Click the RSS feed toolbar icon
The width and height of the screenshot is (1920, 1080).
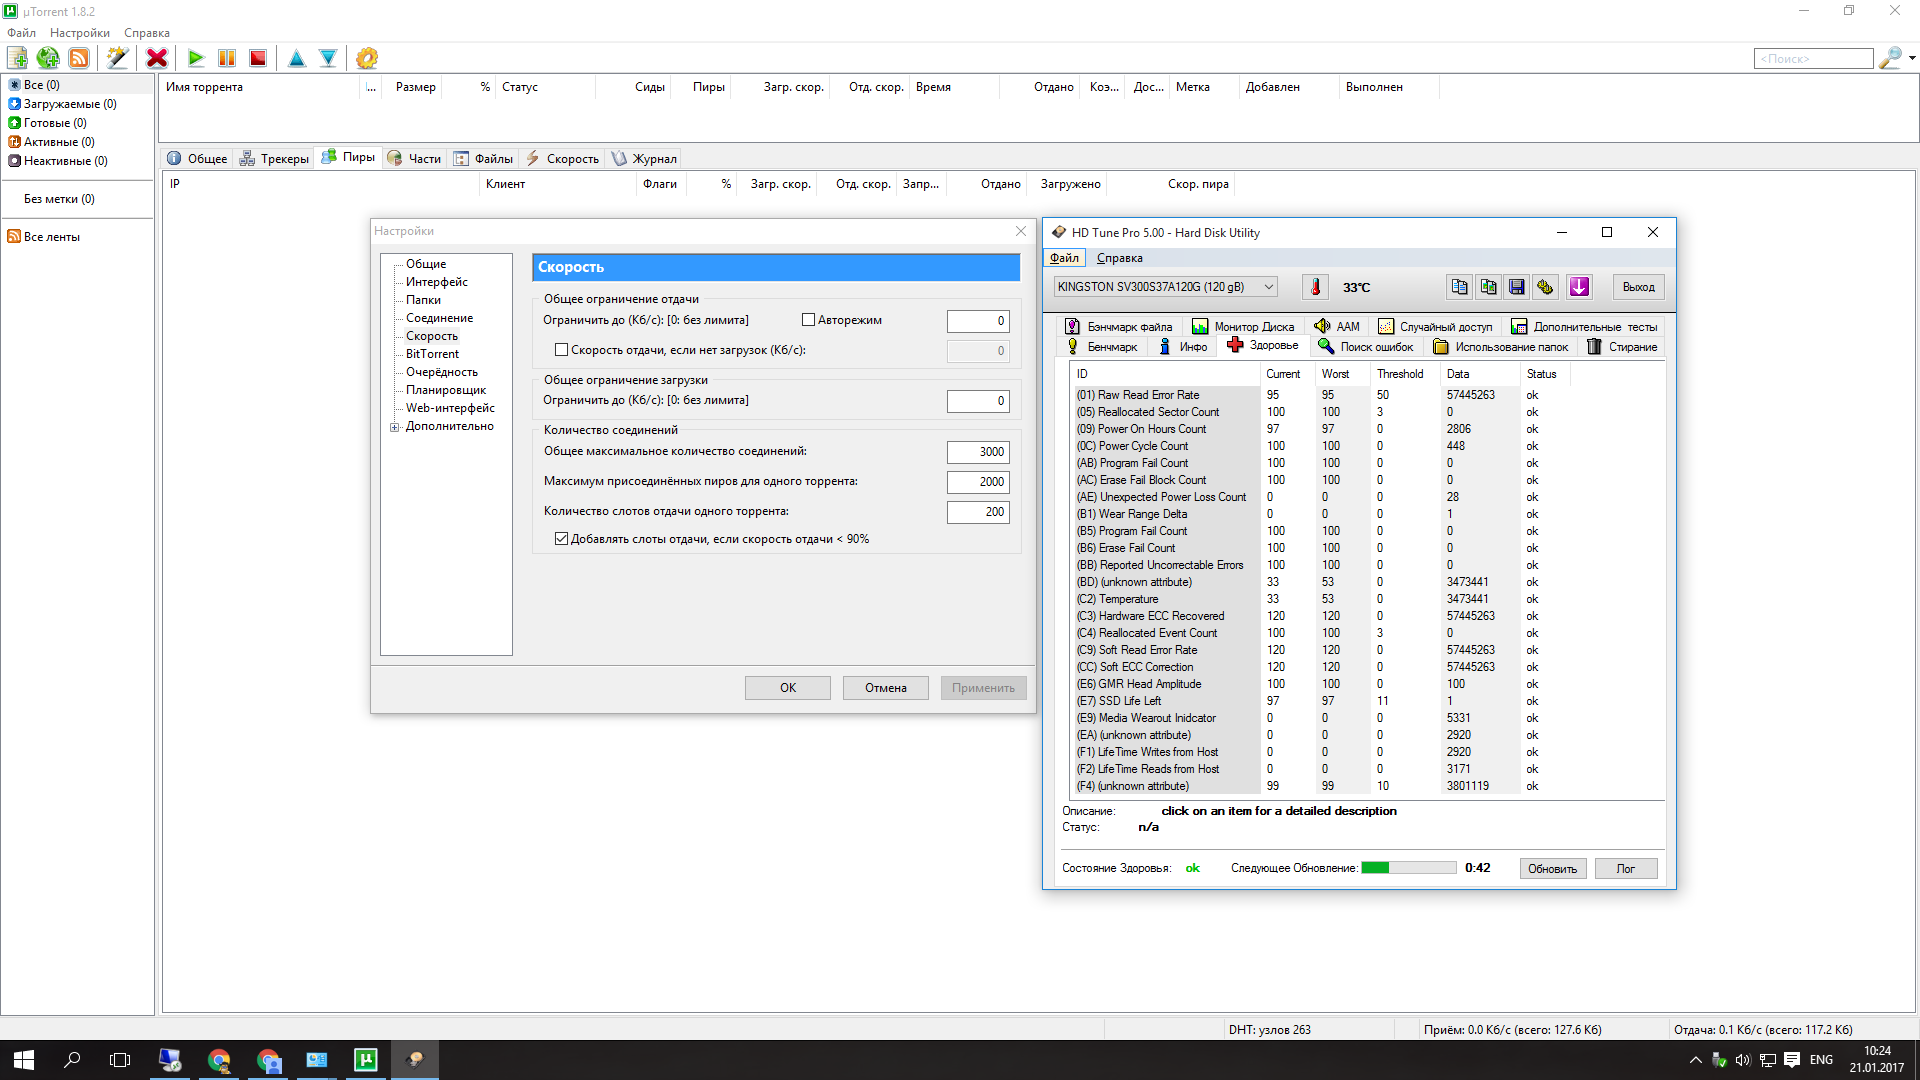click(79, 58)
